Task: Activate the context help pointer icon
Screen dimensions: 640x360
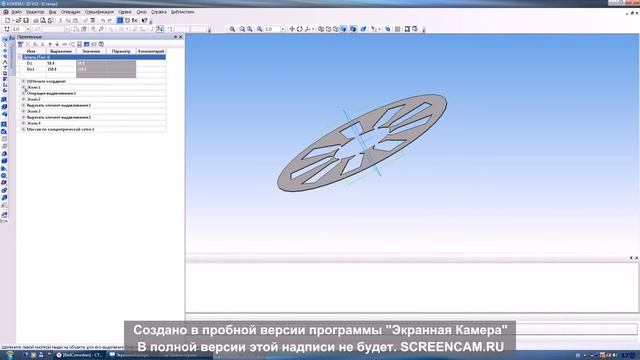Action: [144, 20]
